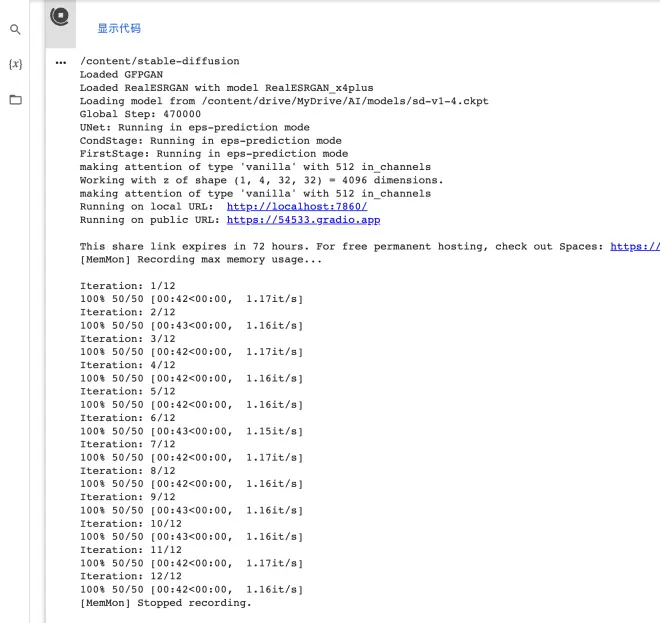
Task: Click the '[MemMon] Stopped recording.' line
Action: tap(165, 603)
